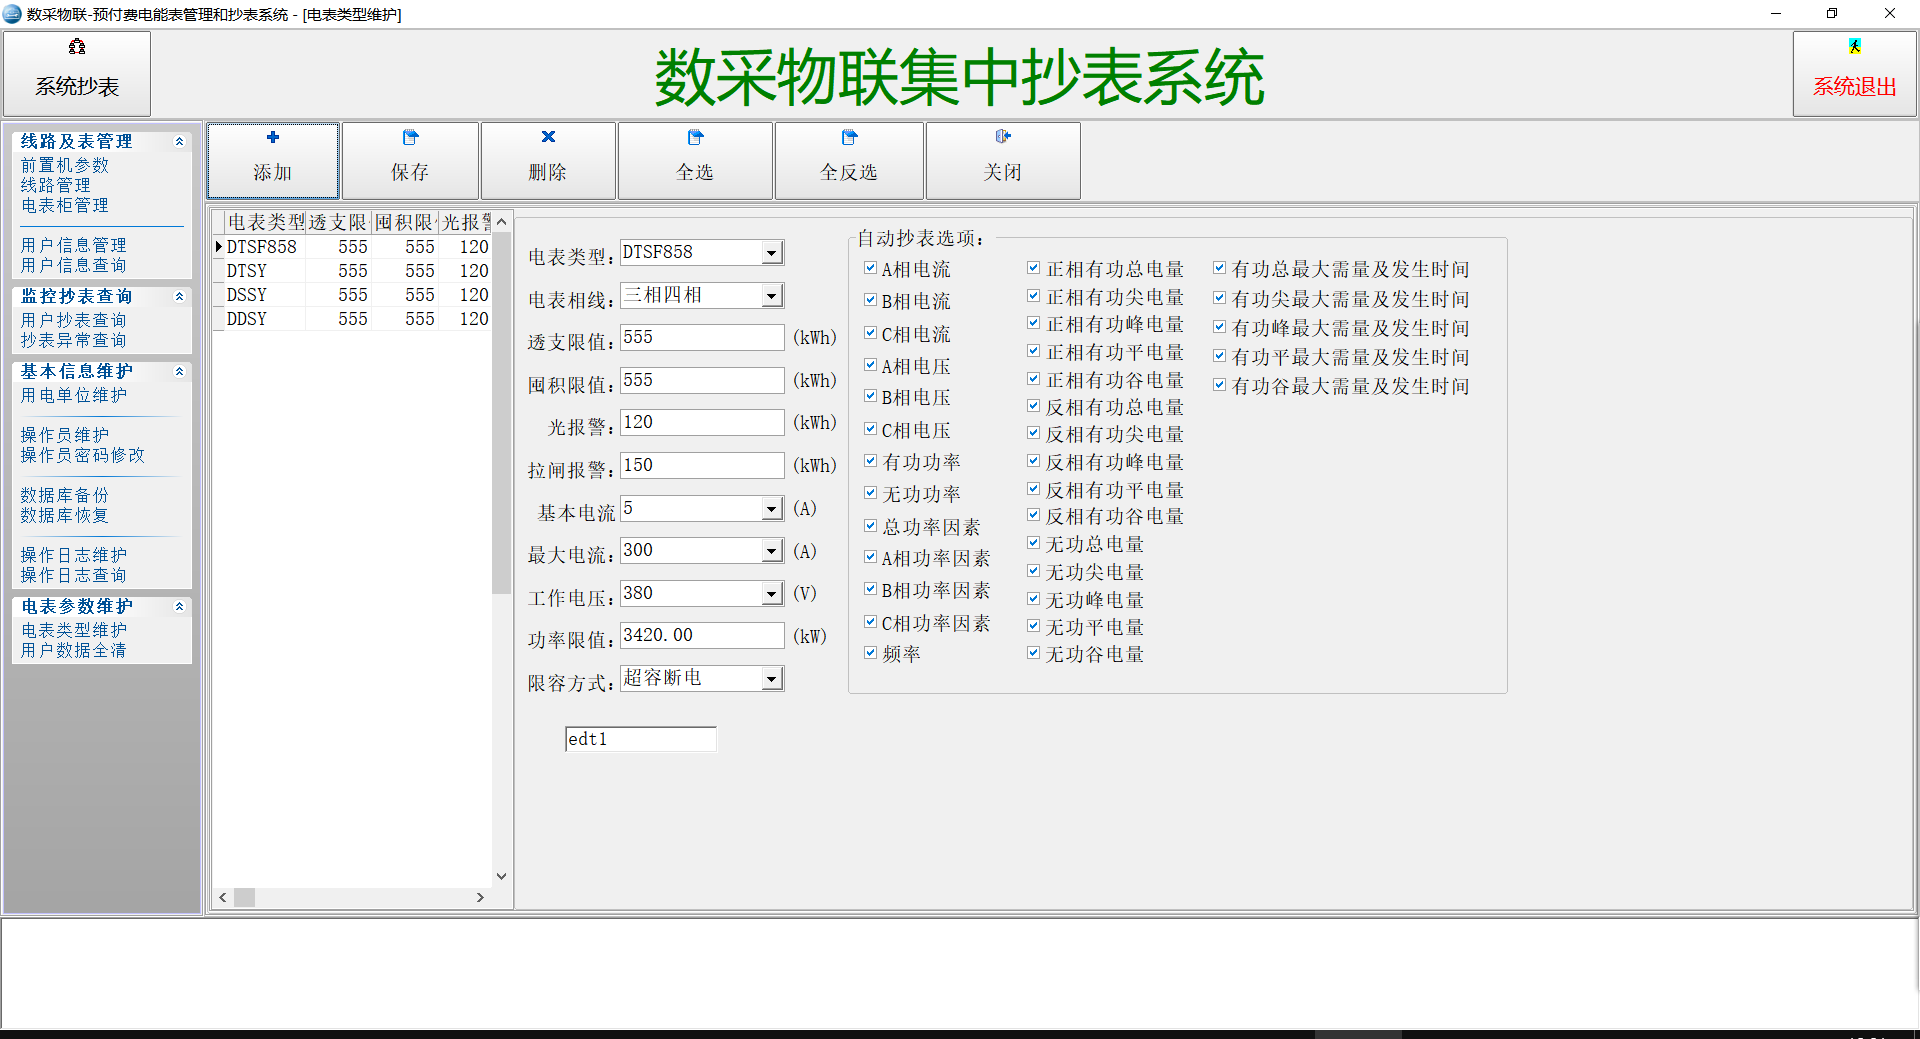Image resolution: width=1920 pixels, height=1039 pixels.
Task: Open 操作员维护 in sidebar
Action: [65, 435]
